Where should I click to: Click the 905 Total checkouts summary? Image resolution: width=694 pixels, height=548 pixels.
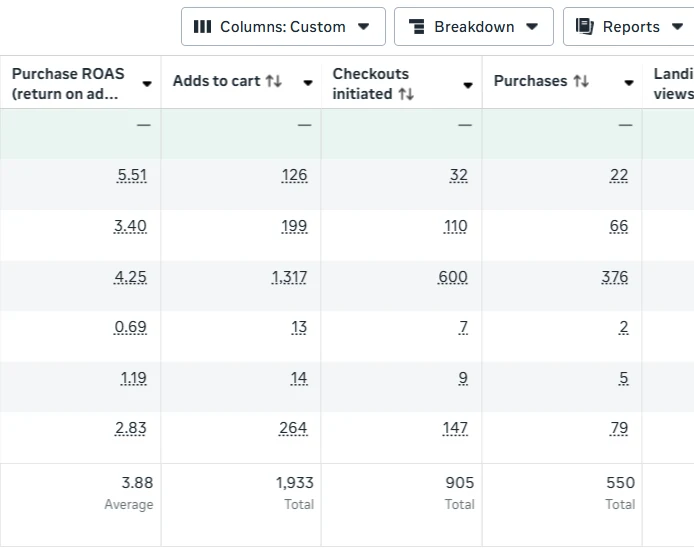tap(459, 492)
